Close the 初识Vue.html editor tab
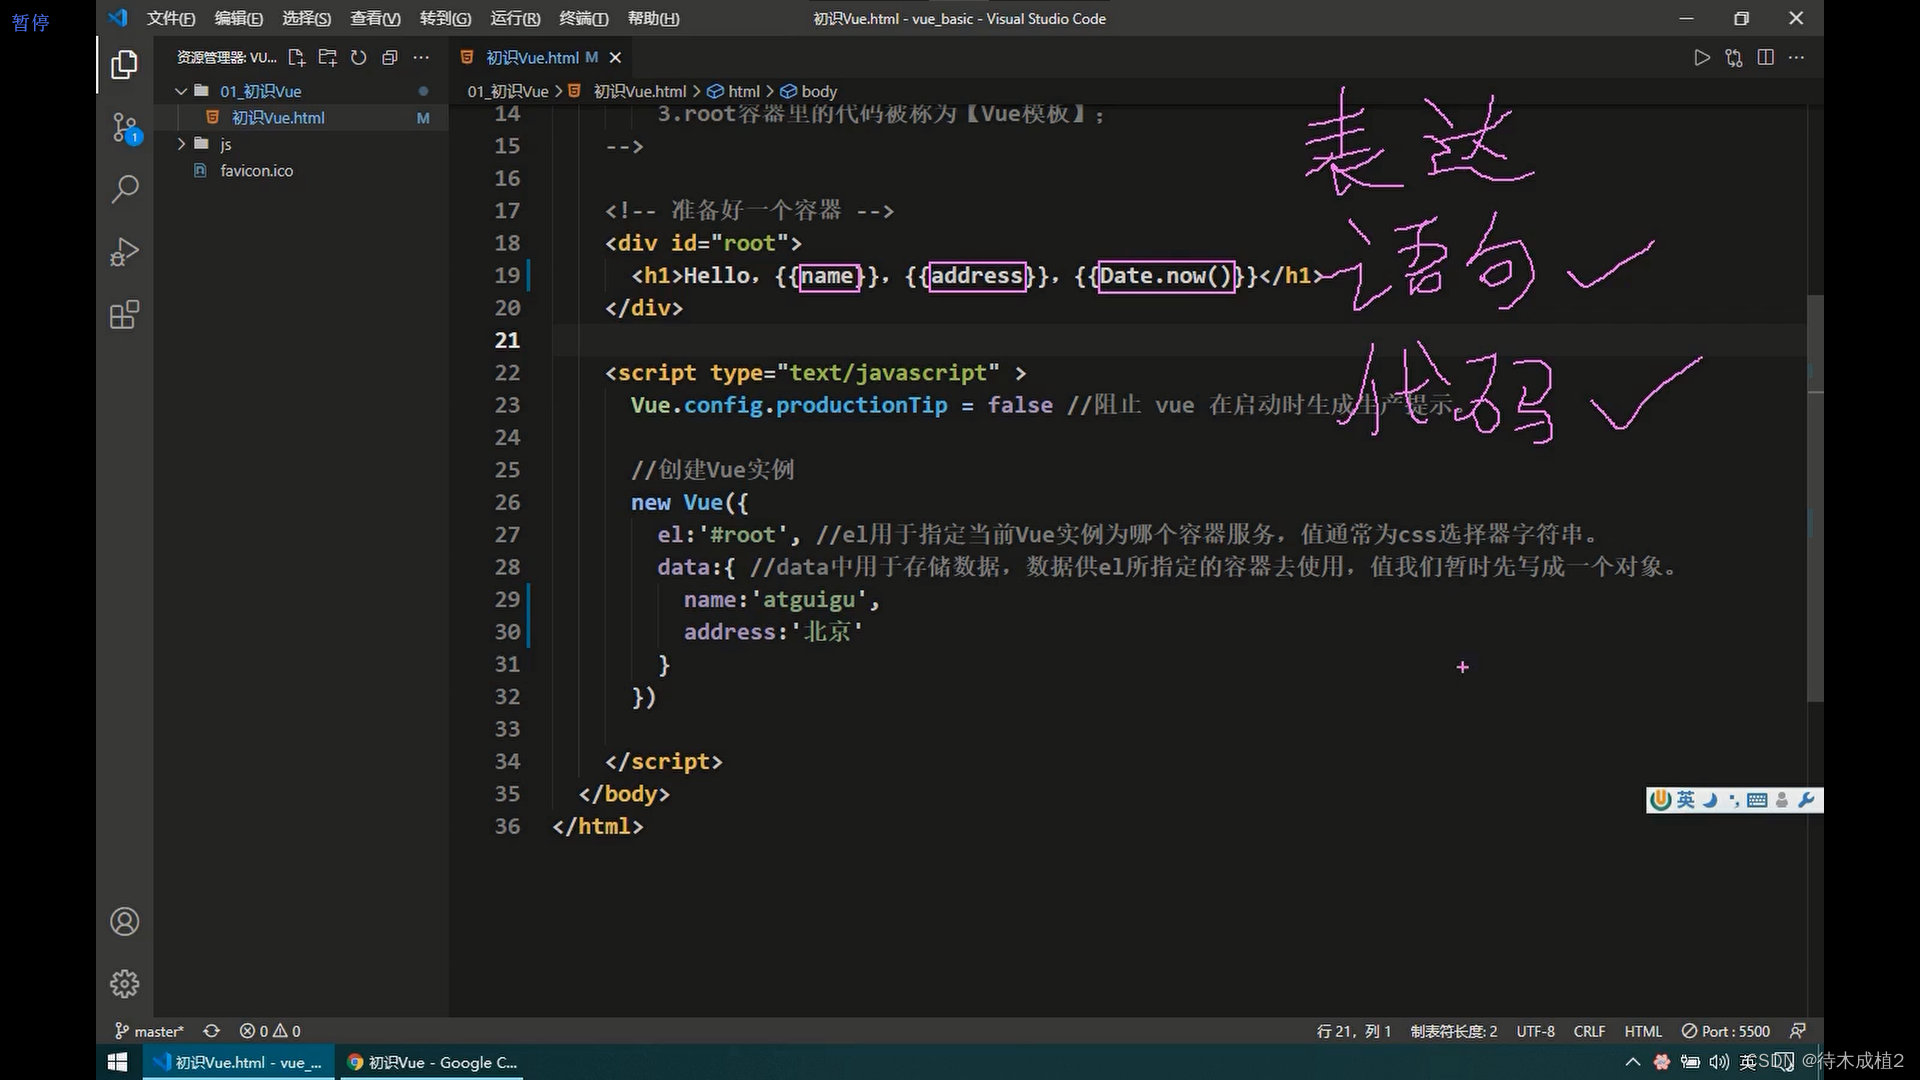1920x1080 pixels. pos(615,58)
